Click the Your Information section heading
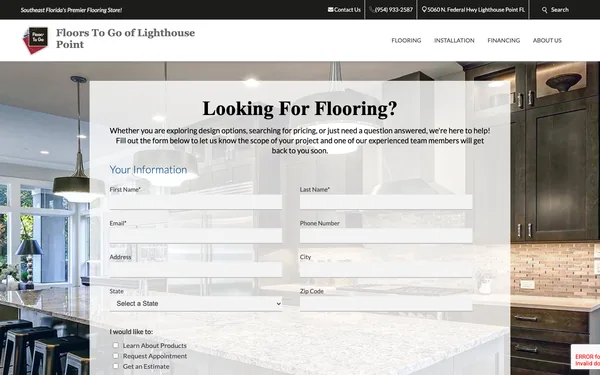The image size is (600, 375). click(148, 170)
